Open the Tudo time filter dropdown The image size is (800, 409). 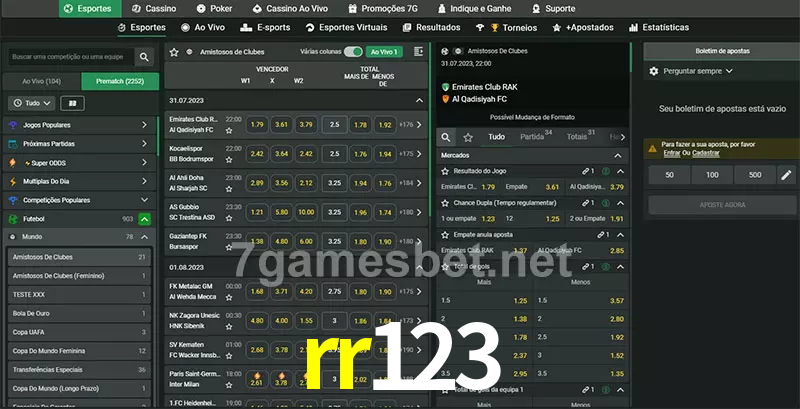pyautogui.click(x=31, y=103)
